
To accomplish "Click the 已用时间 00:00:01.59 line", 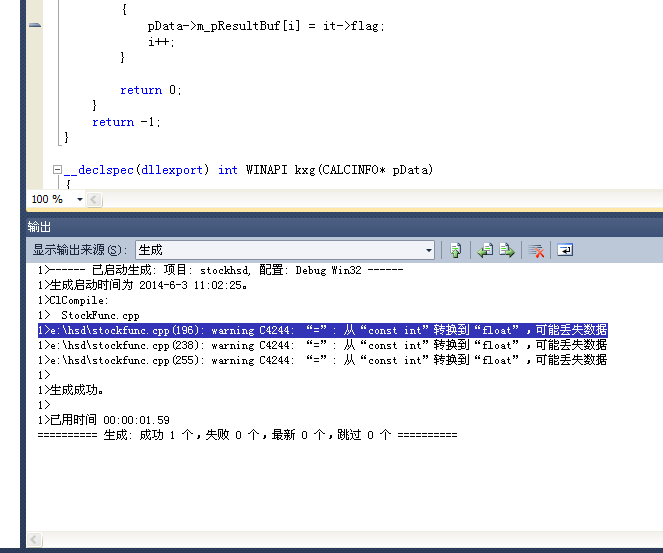I will click(104, 420).
